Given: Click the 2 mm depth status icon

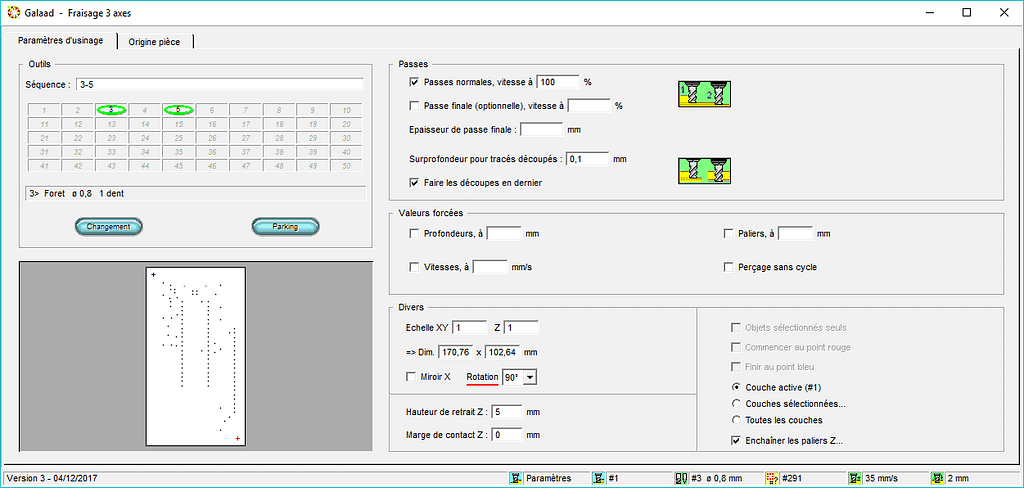Looking at the screenshot, I should [937, 478].
